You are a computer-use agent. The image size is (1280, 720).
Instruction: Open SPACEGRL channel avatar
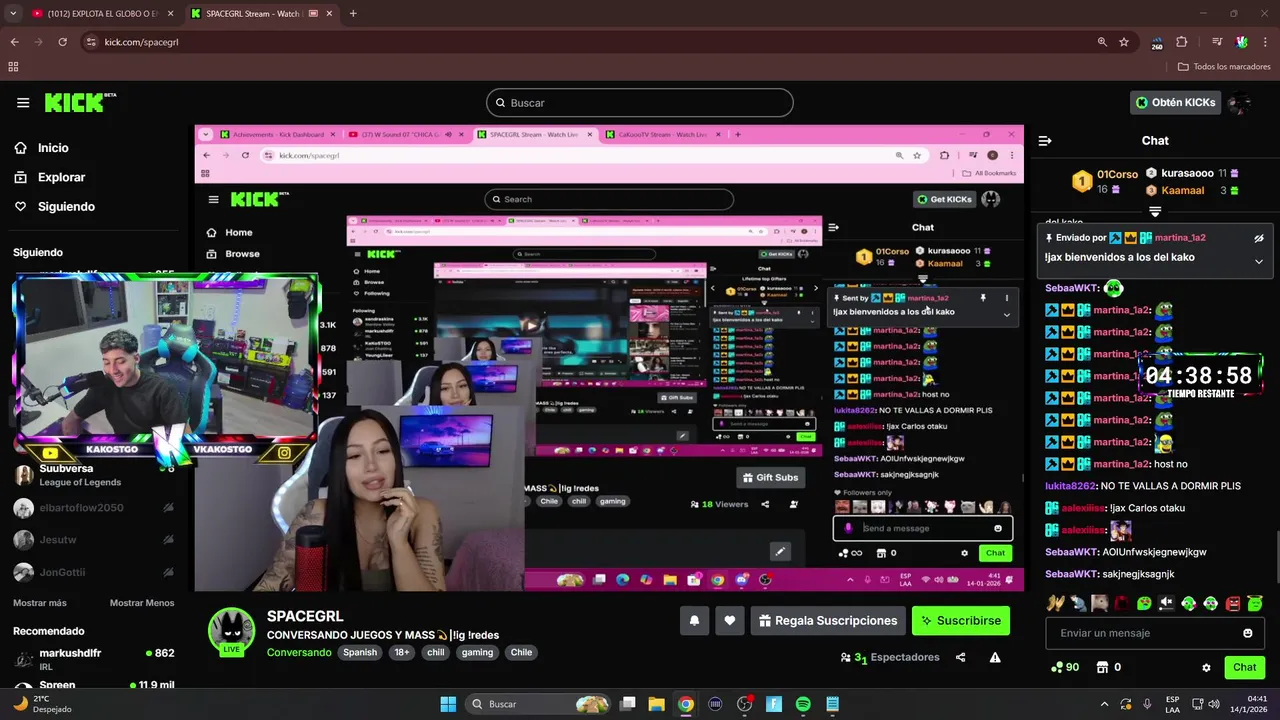pos(231,631)
